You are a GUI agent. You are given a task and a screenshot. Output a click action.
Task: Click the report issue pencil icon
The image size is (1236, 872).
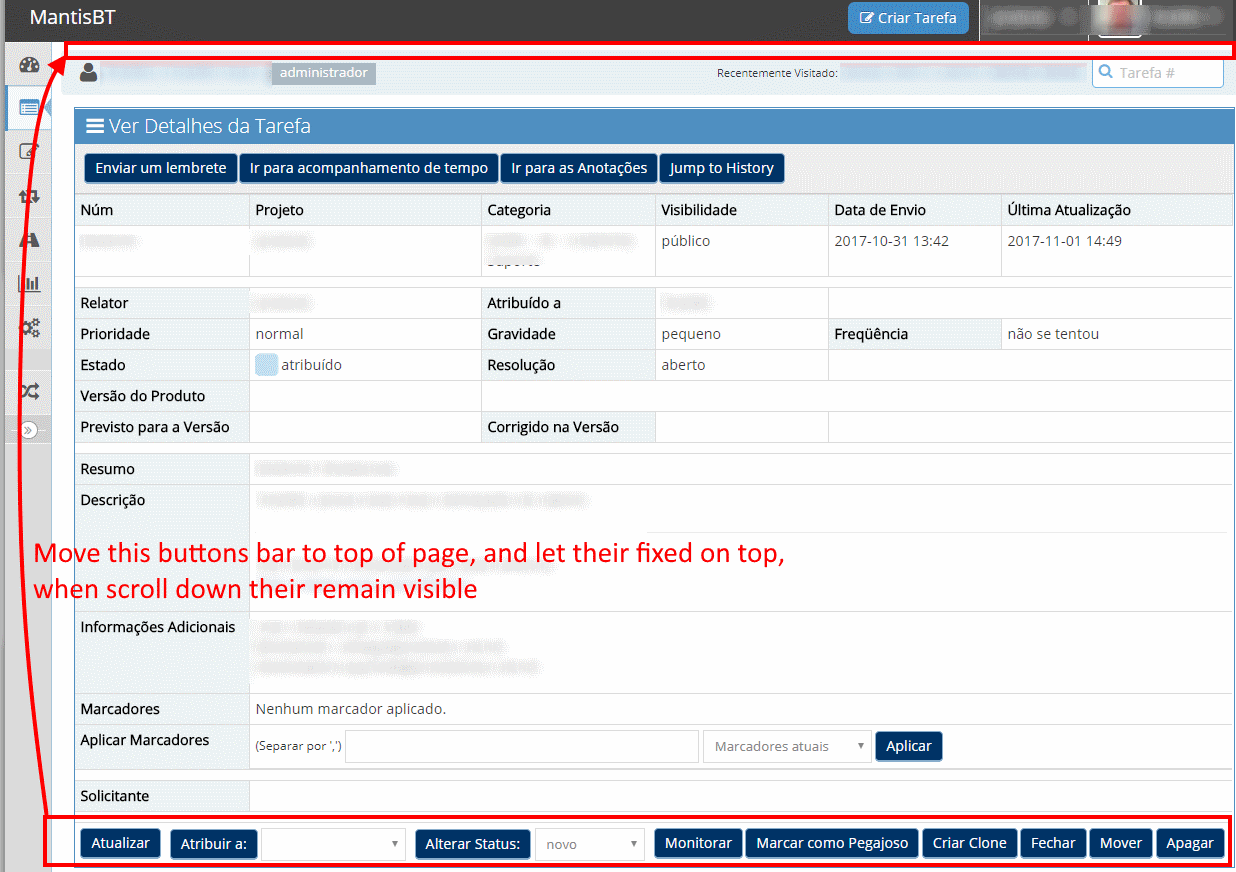29,152
